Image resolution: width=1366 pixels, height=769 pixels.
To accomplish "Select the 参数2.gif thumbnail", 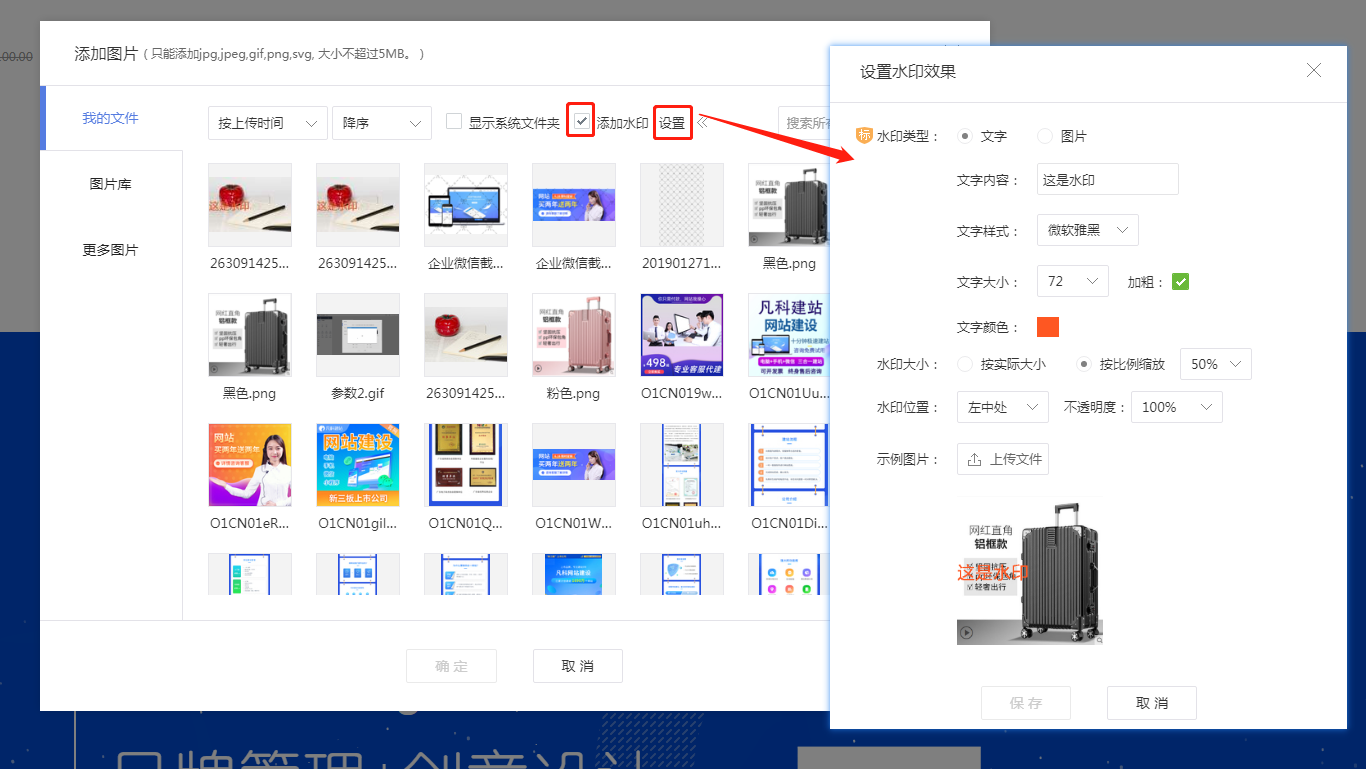I will (x=358, y=335).
